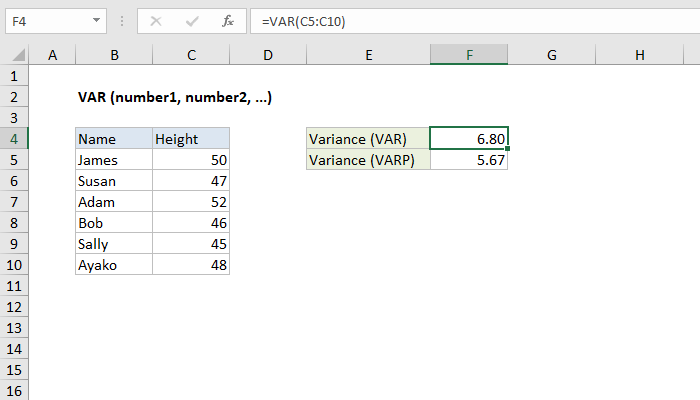Select row 16 header
700x400 pixels.
[14, 390]
